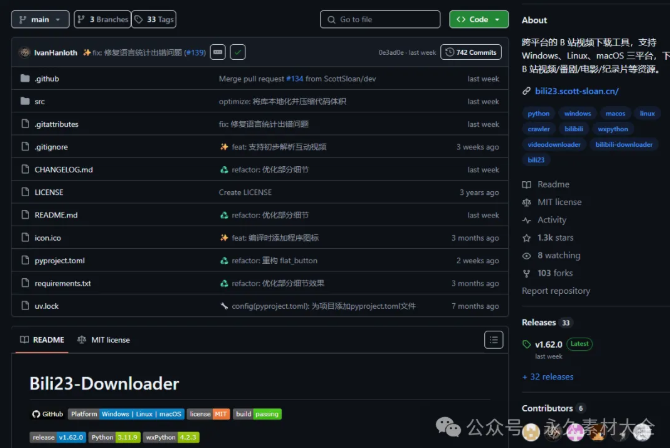Click the wxPython 4.2.3 badge

tap(171, 437)
